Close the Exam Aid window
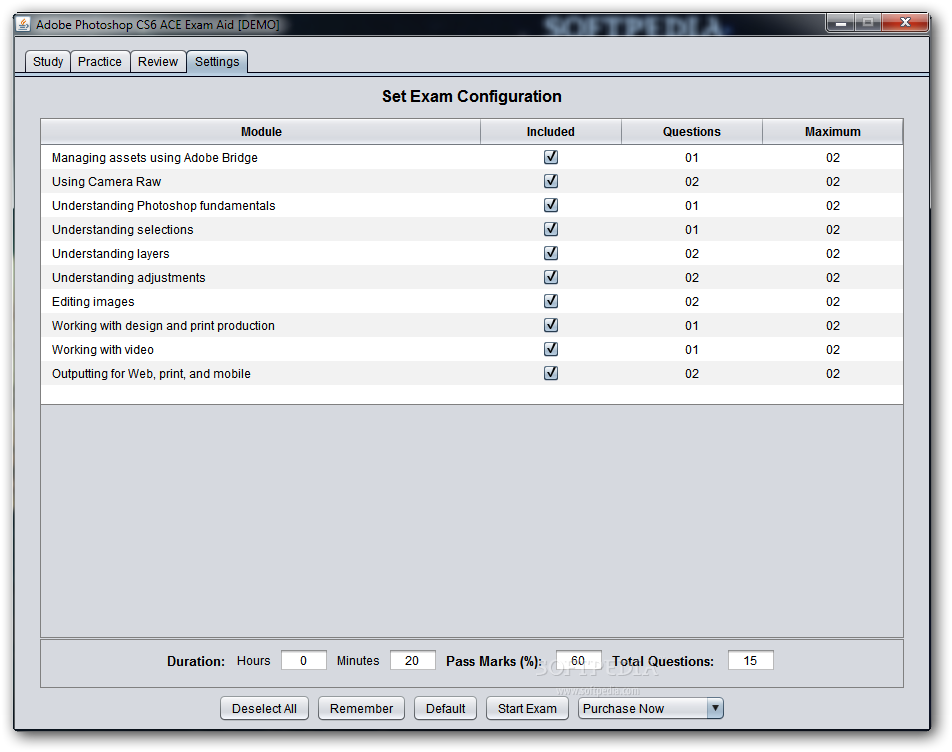This screenshot has width=952, height=752. tap(905, 23)
